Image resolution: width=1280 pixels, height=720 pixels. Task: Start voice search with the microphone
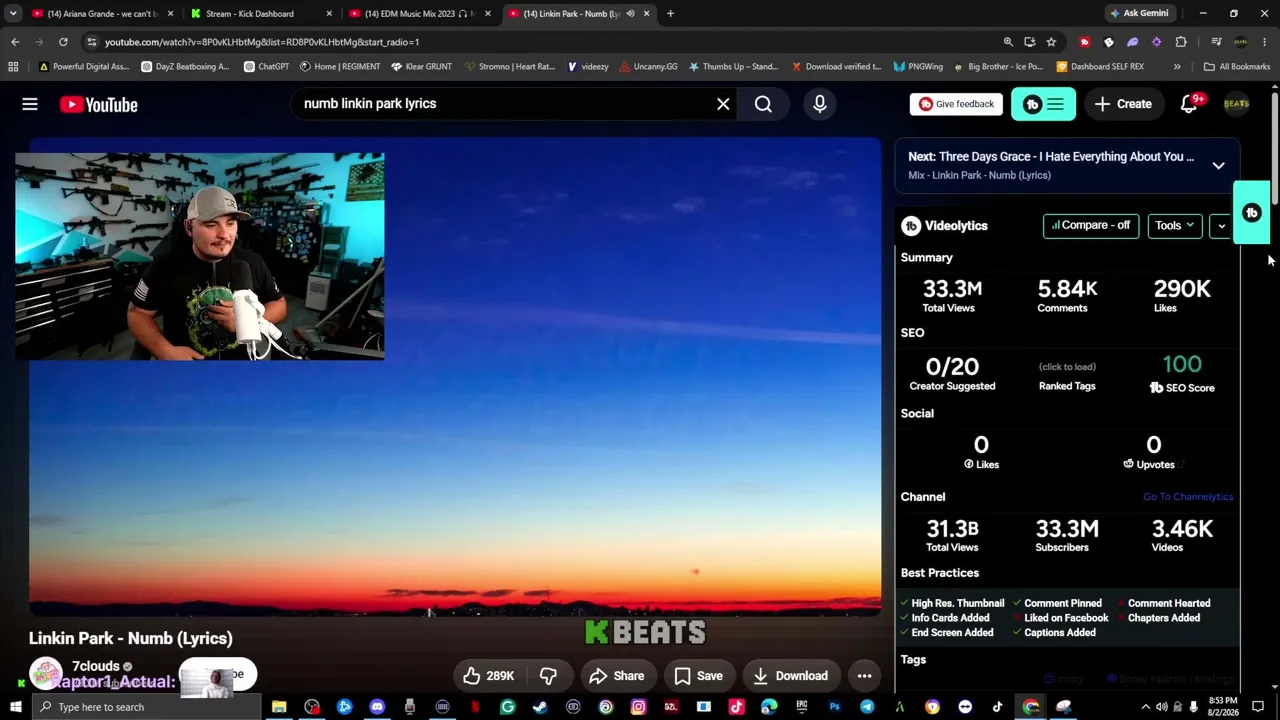(x=820, y=104)
